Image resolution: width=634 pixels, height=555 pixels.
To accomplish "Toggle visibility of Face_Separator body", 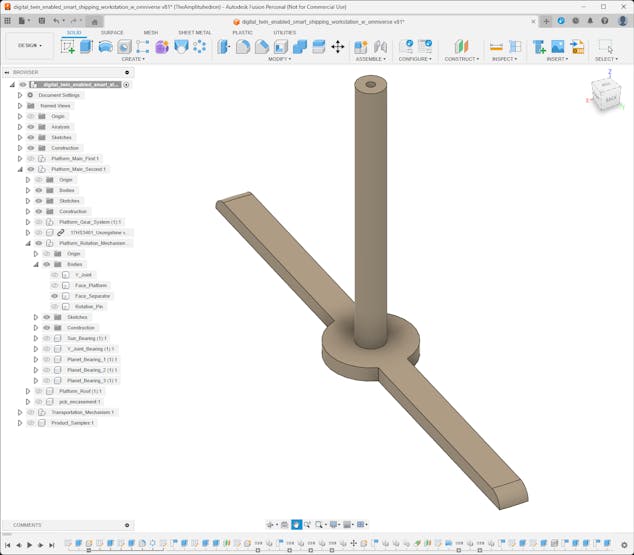I will point(55,296).
